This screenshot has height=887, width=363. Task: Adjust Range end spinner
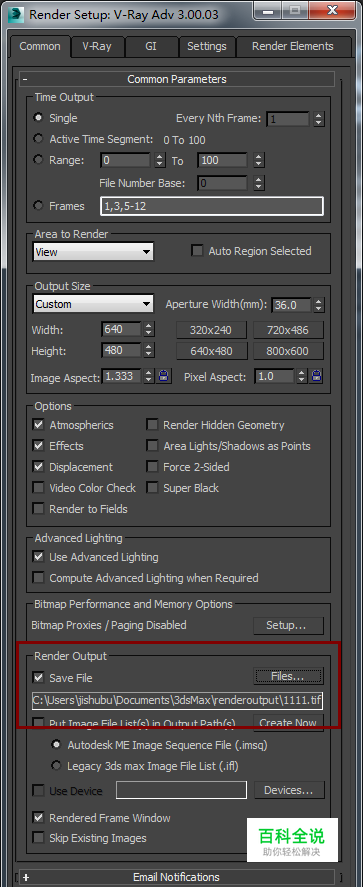coord(259,160)
